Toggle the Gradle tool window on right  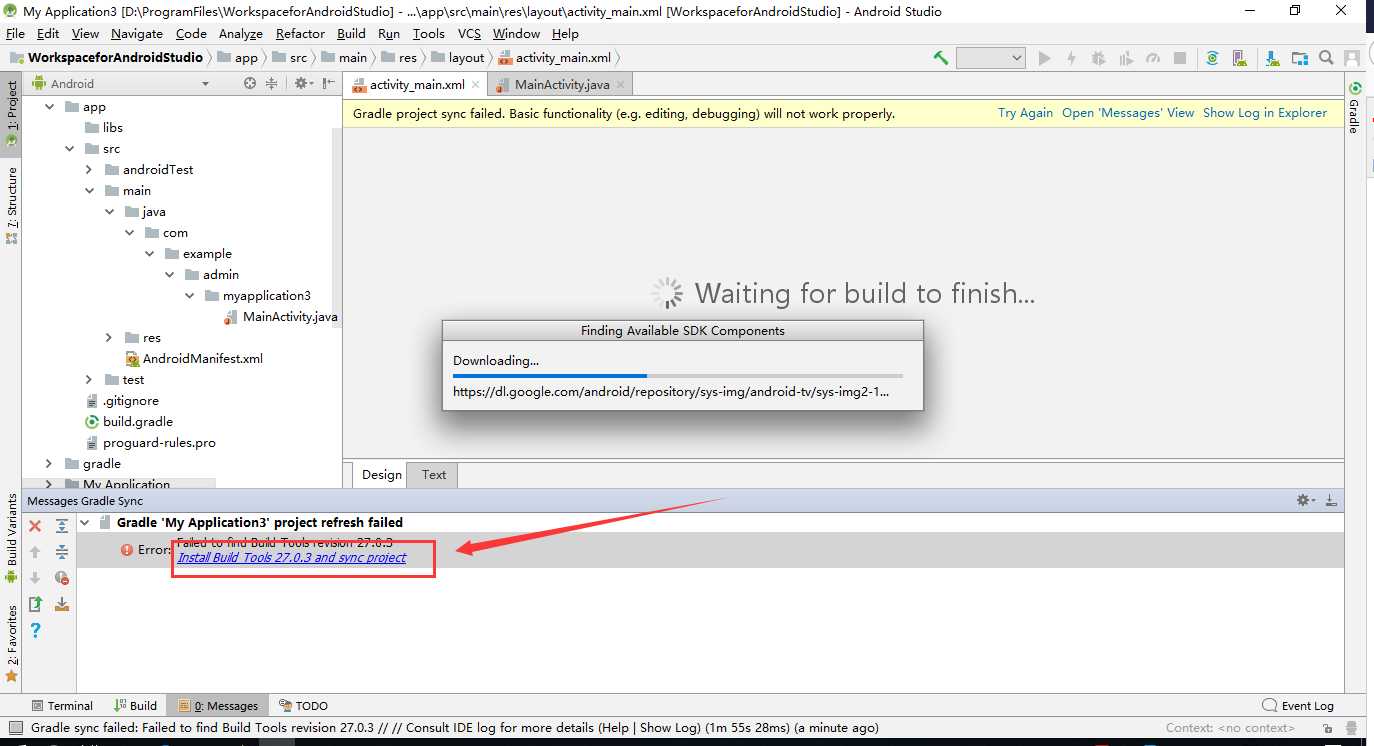point(1355,107)
